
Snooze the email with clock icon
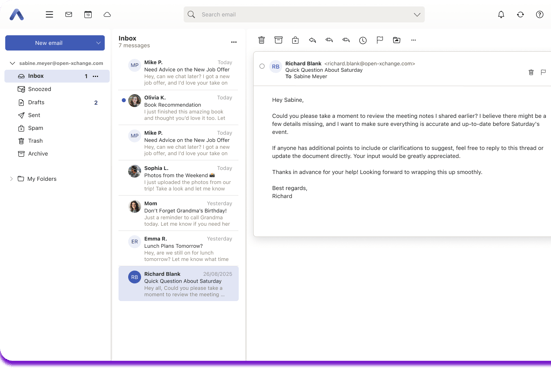click(x=363, y=40)
